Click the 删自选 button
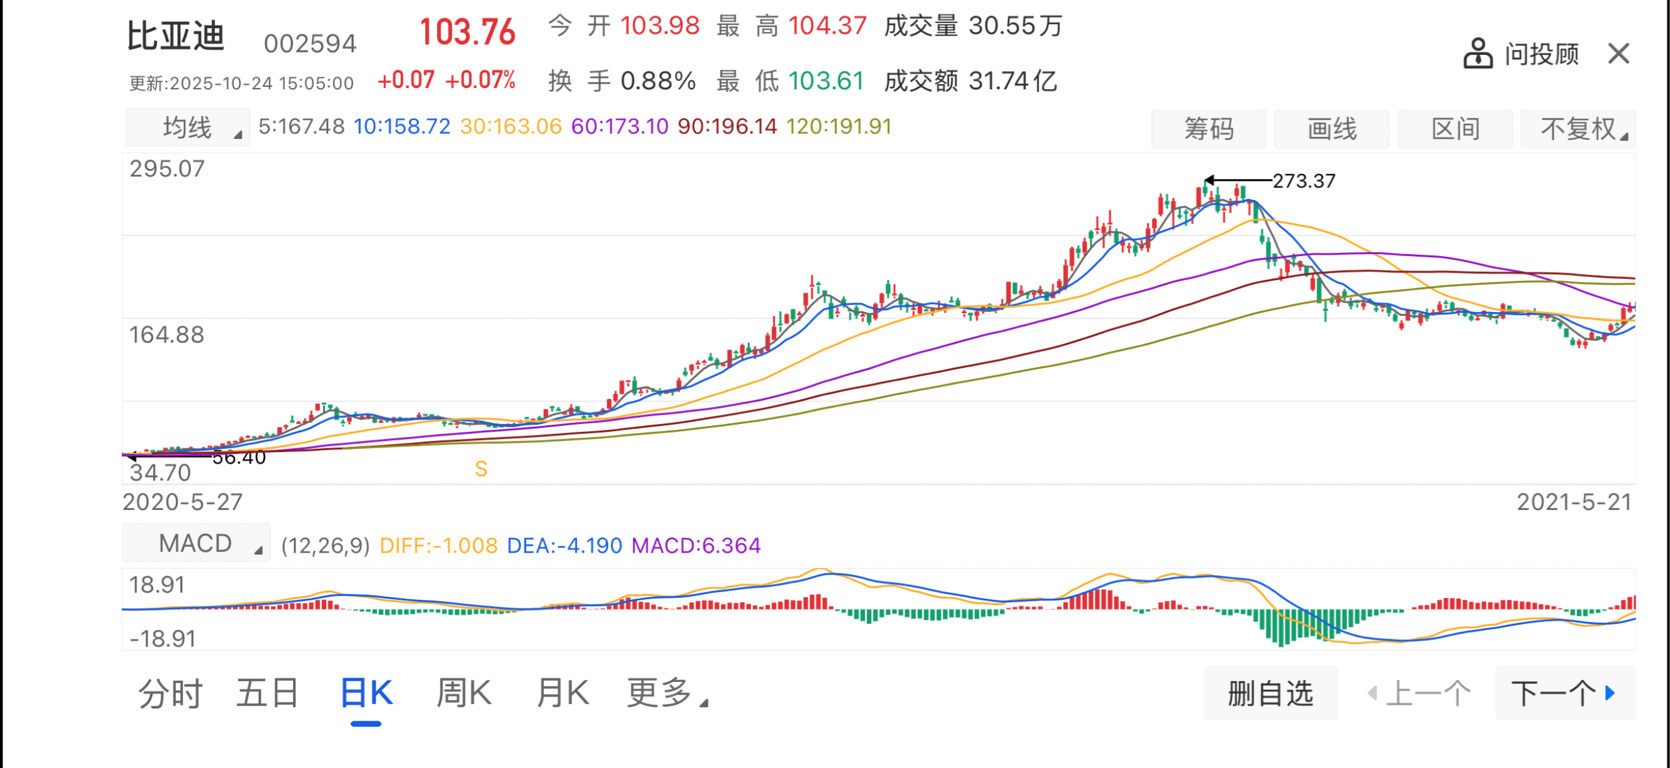This screenshot has height=768, width=1670. click(x=1271, y=693)
